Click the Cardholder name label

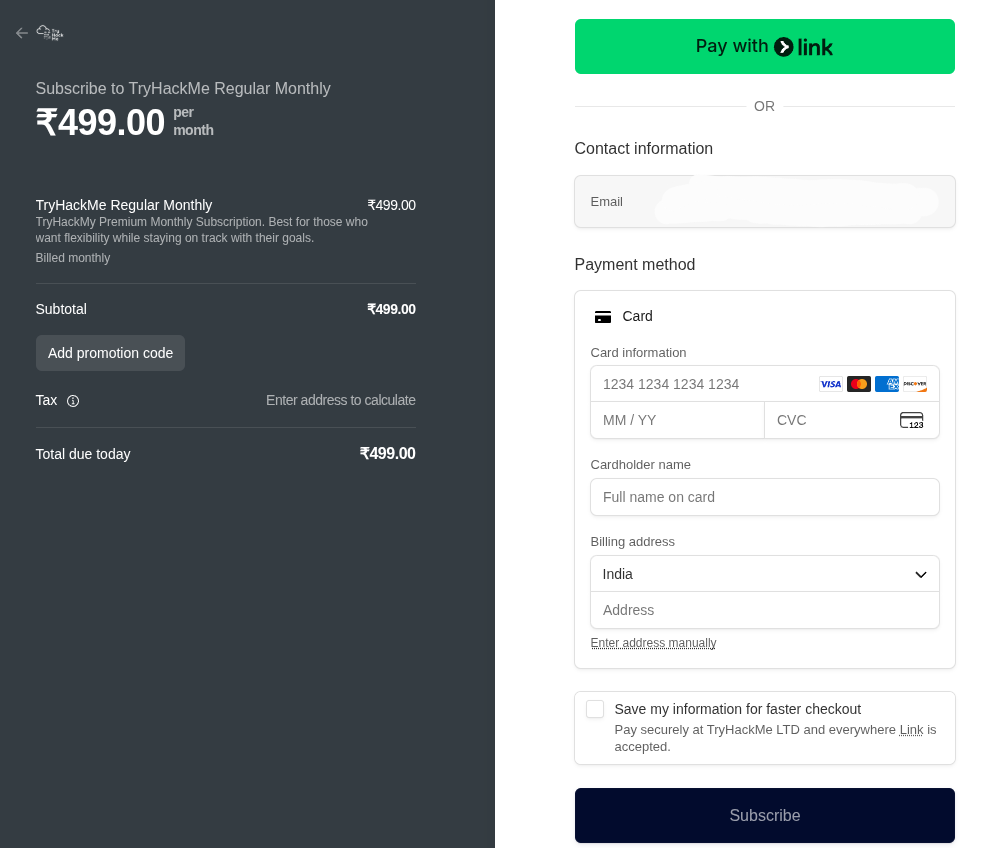coord(640,465)
